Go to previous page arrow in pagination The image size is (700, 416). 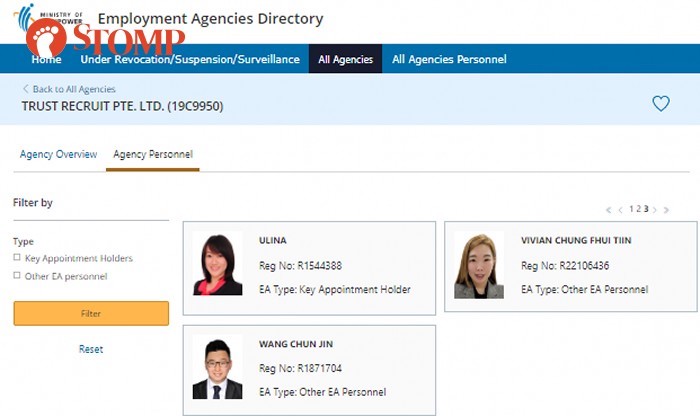(x=620, y=210)
